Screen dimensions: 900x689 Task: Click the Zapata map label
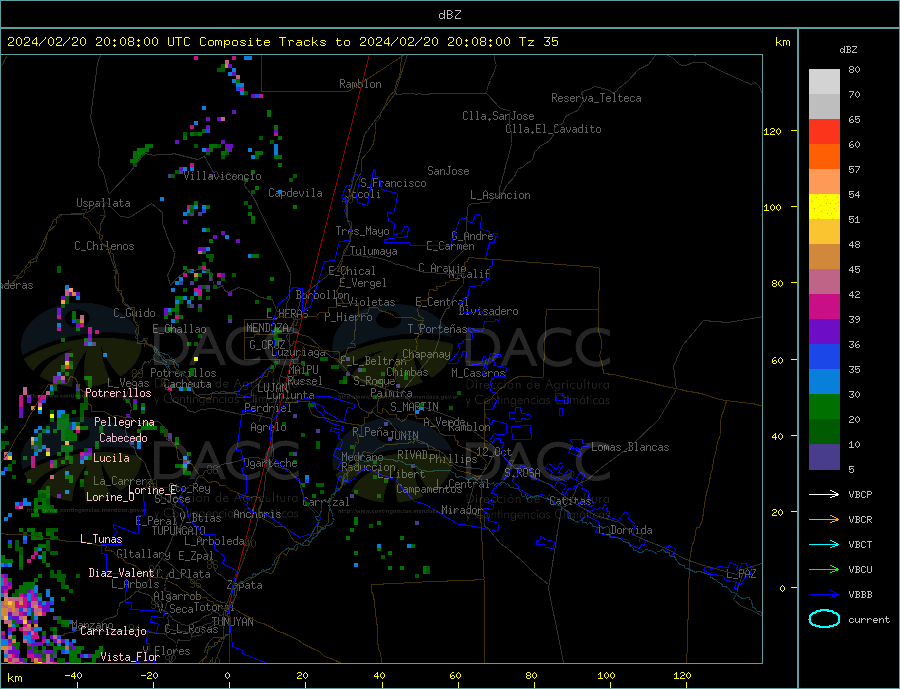click(245, 585)
